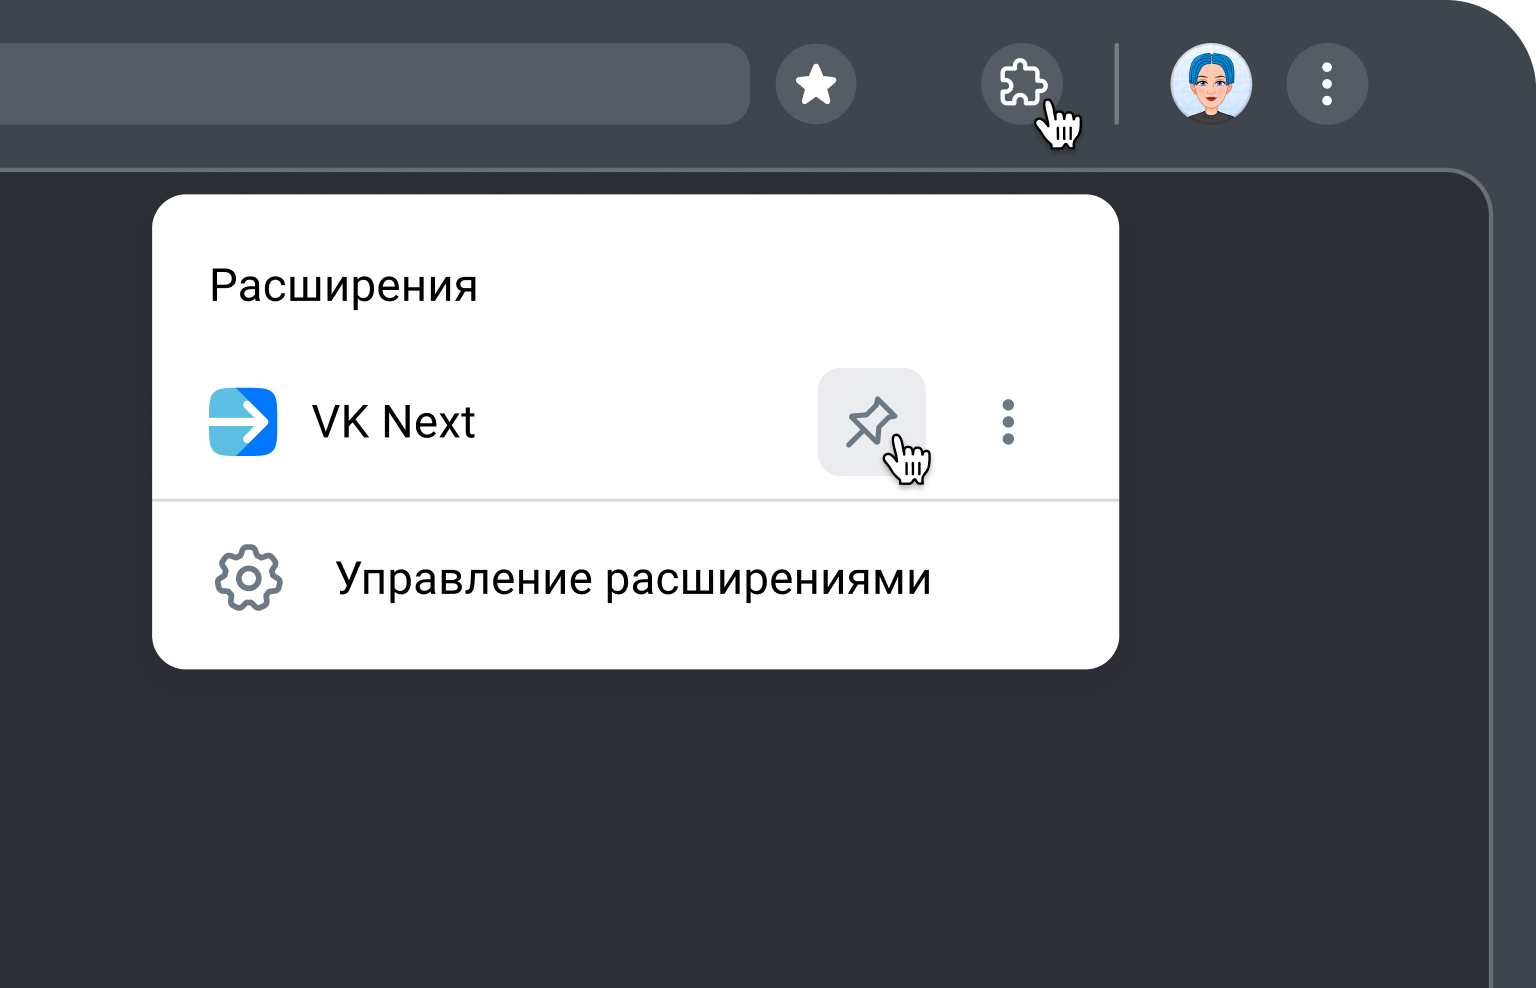Click inside the browser address bar
The height and width of the screenshot is (988, 1536).
(375, 84)
